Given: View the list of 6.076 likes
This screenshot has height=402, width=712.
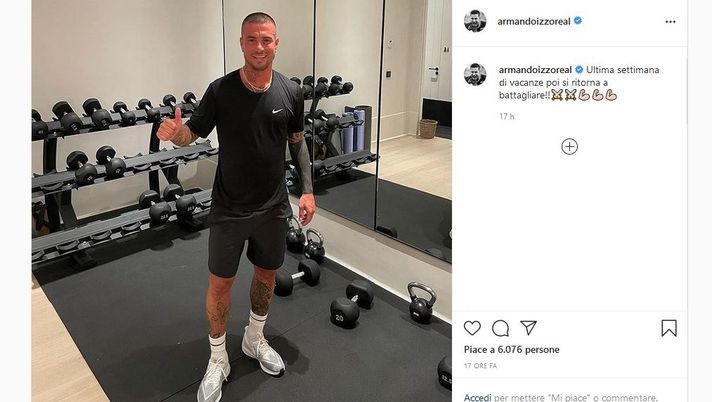Looking at the screenshot, I should (x=511, y=349).
